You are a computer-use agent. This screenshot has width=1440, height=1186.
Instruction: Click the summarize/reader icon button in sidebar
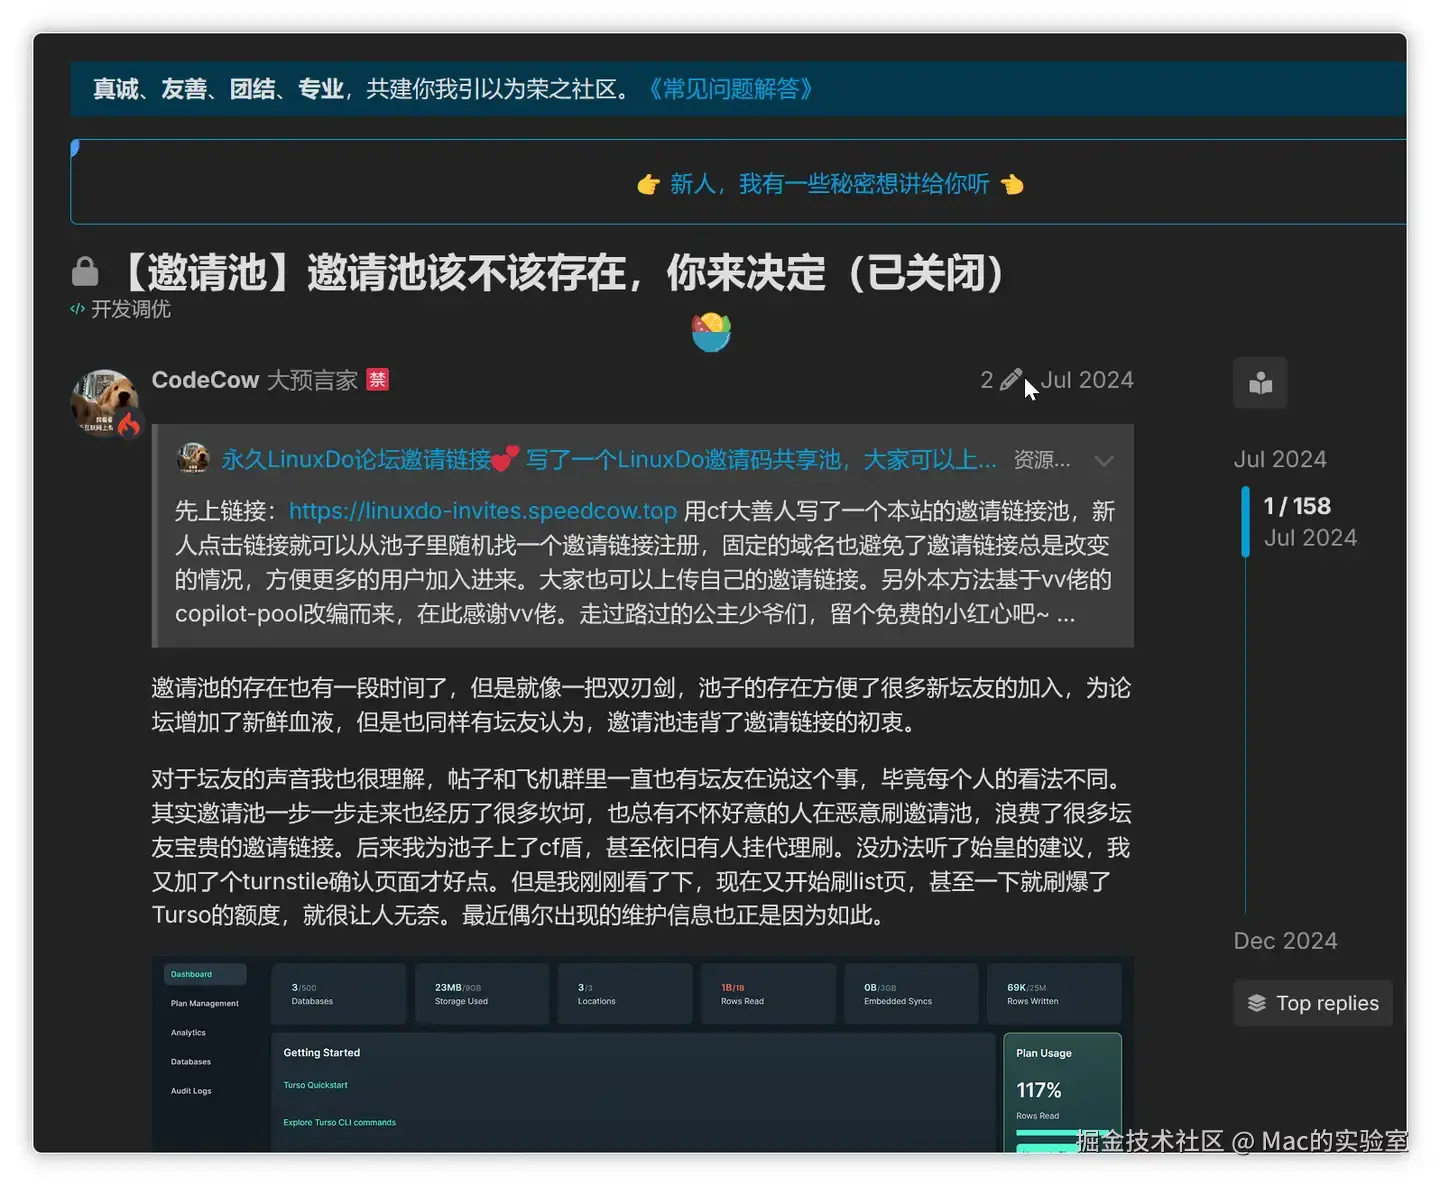click(x=1260, y=383)
